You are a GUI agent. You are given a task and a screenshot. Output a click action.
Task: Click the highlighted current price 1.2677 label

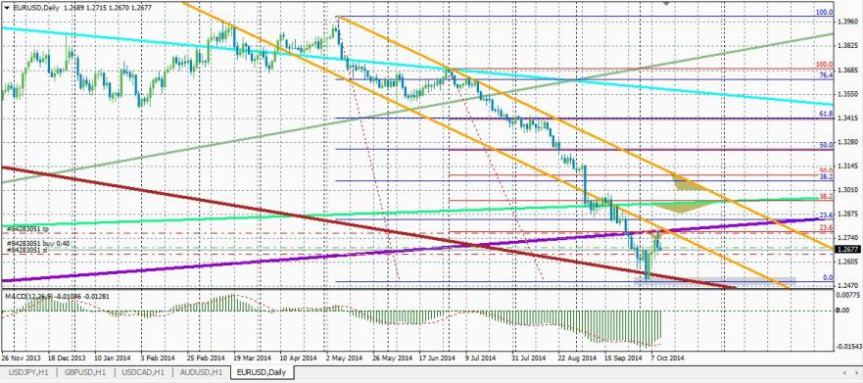848,249
